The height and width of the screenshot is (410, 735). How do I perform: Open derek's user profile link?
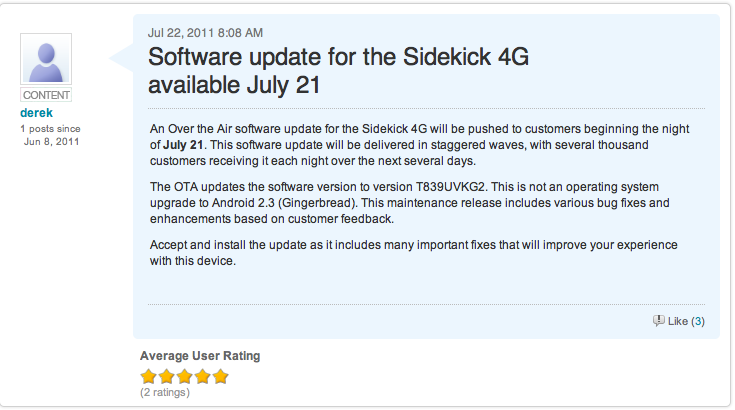click(36, 113)
